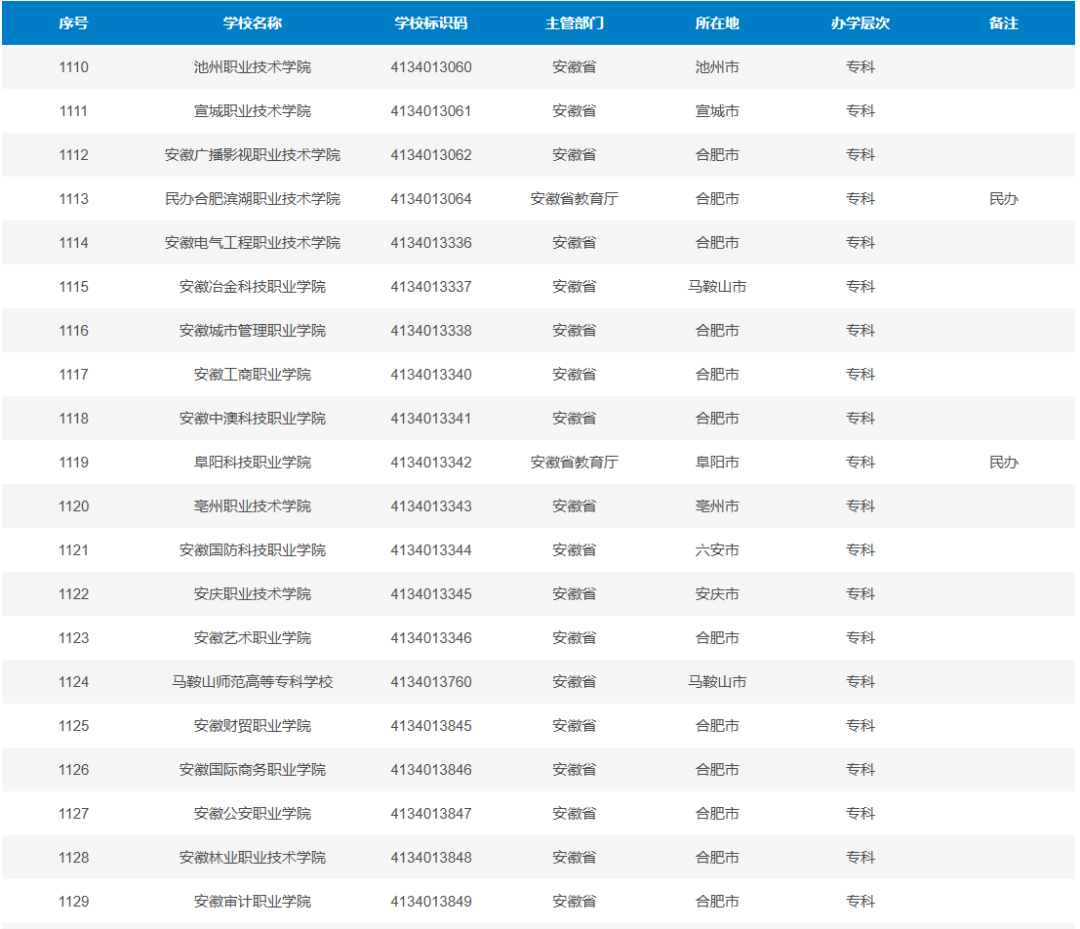Select school name 池州职业技术学院

(252, 67)
